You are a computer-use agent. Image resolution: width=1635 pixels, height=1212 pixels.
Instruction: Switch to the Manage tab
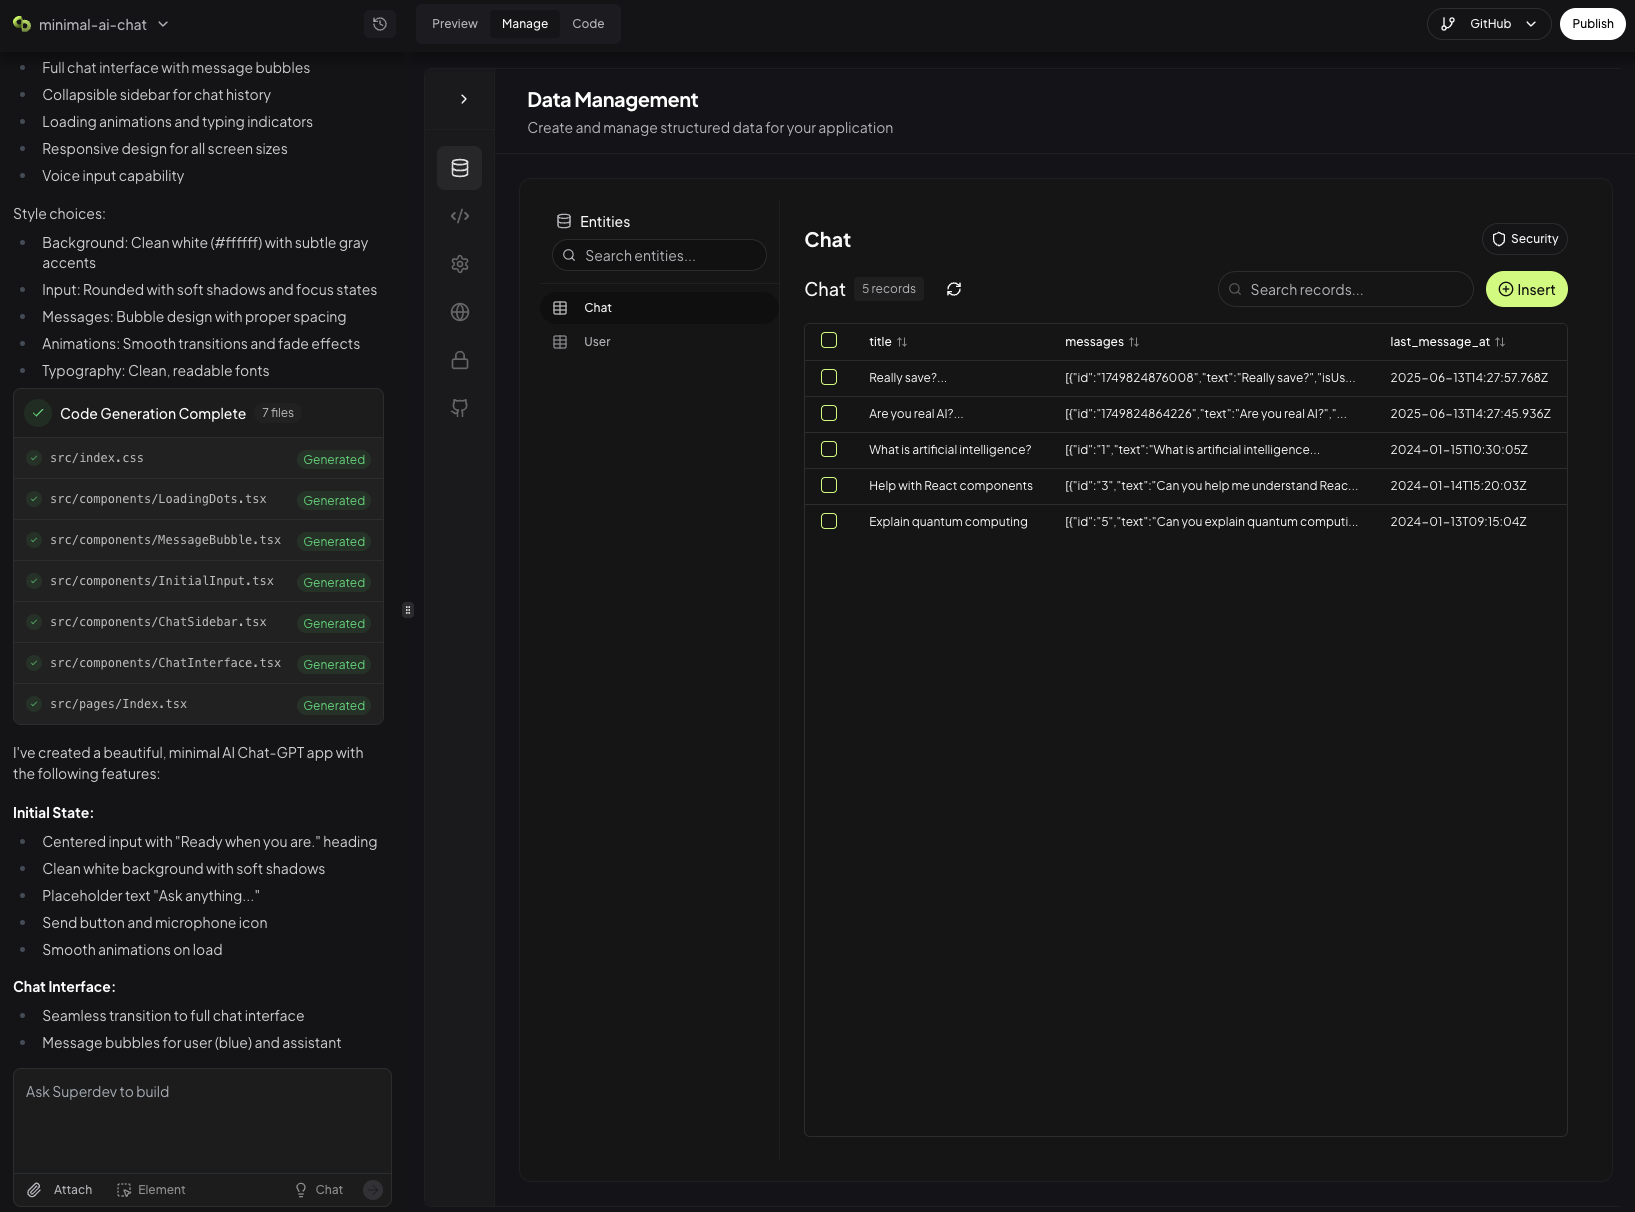525,24
